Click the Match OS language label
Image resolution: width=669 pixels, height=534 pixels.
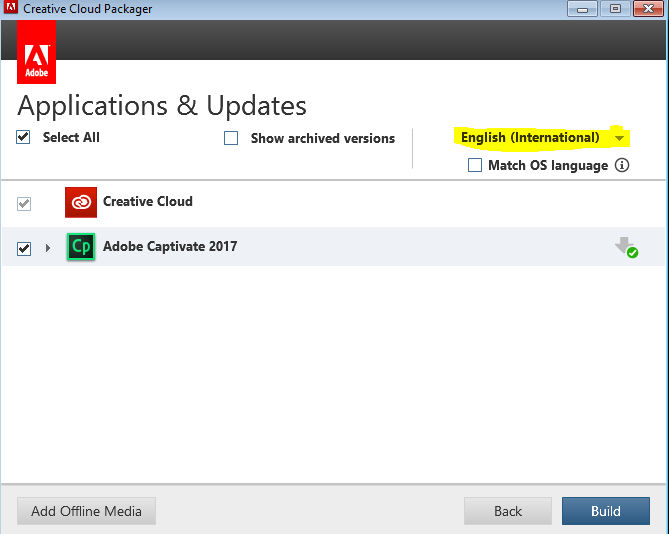[548, 165]
